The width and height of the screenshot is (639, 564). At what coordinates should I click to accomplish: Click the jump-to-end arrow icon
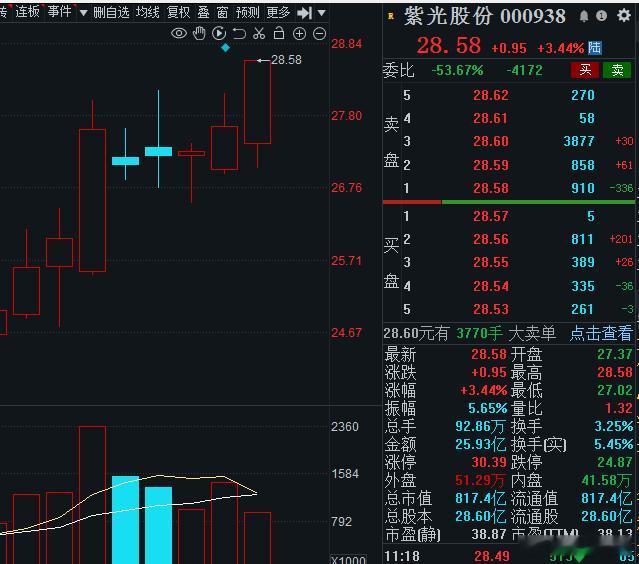[x=304, y=13]
